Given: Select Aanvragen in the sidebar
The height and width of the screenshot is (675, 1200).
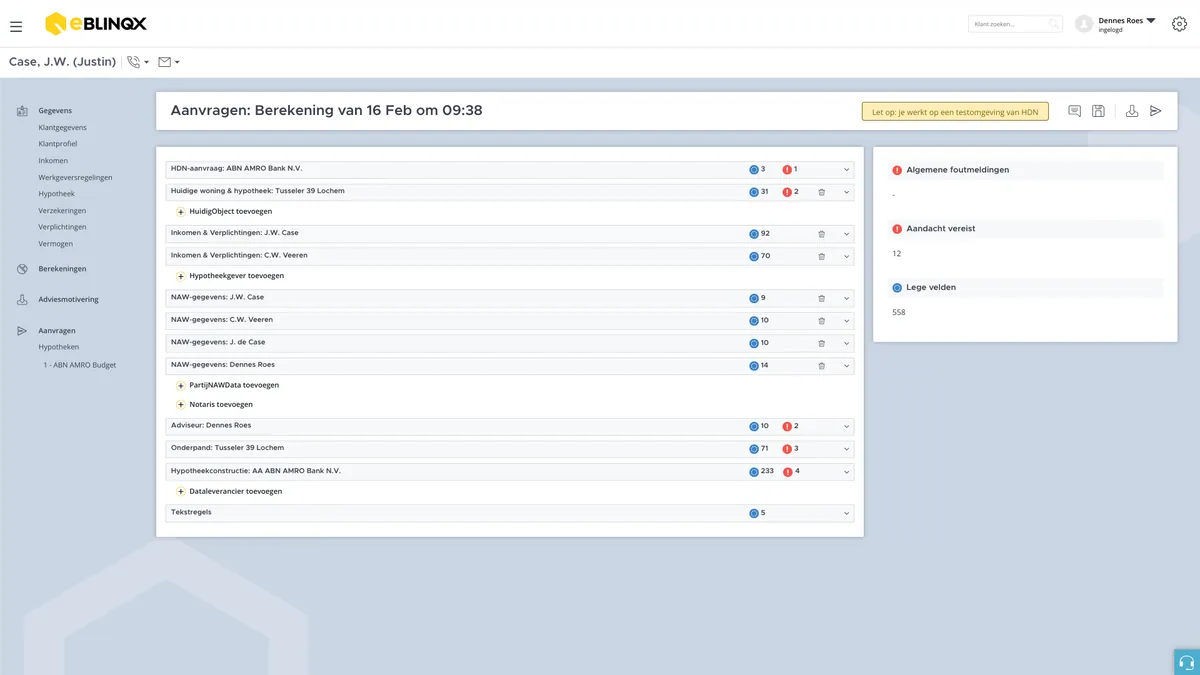Looking at the screenshot, I should click(x=57, y=331).
